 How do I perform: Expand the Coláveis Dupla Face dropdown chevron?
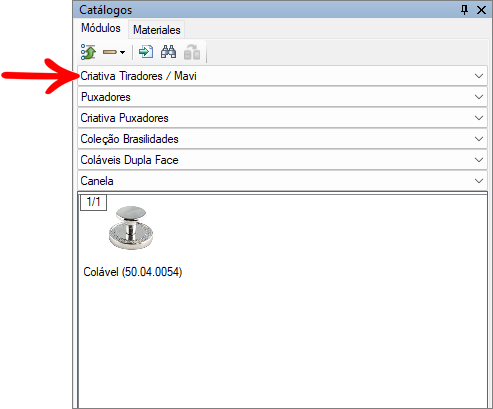(x=479, y=160)
